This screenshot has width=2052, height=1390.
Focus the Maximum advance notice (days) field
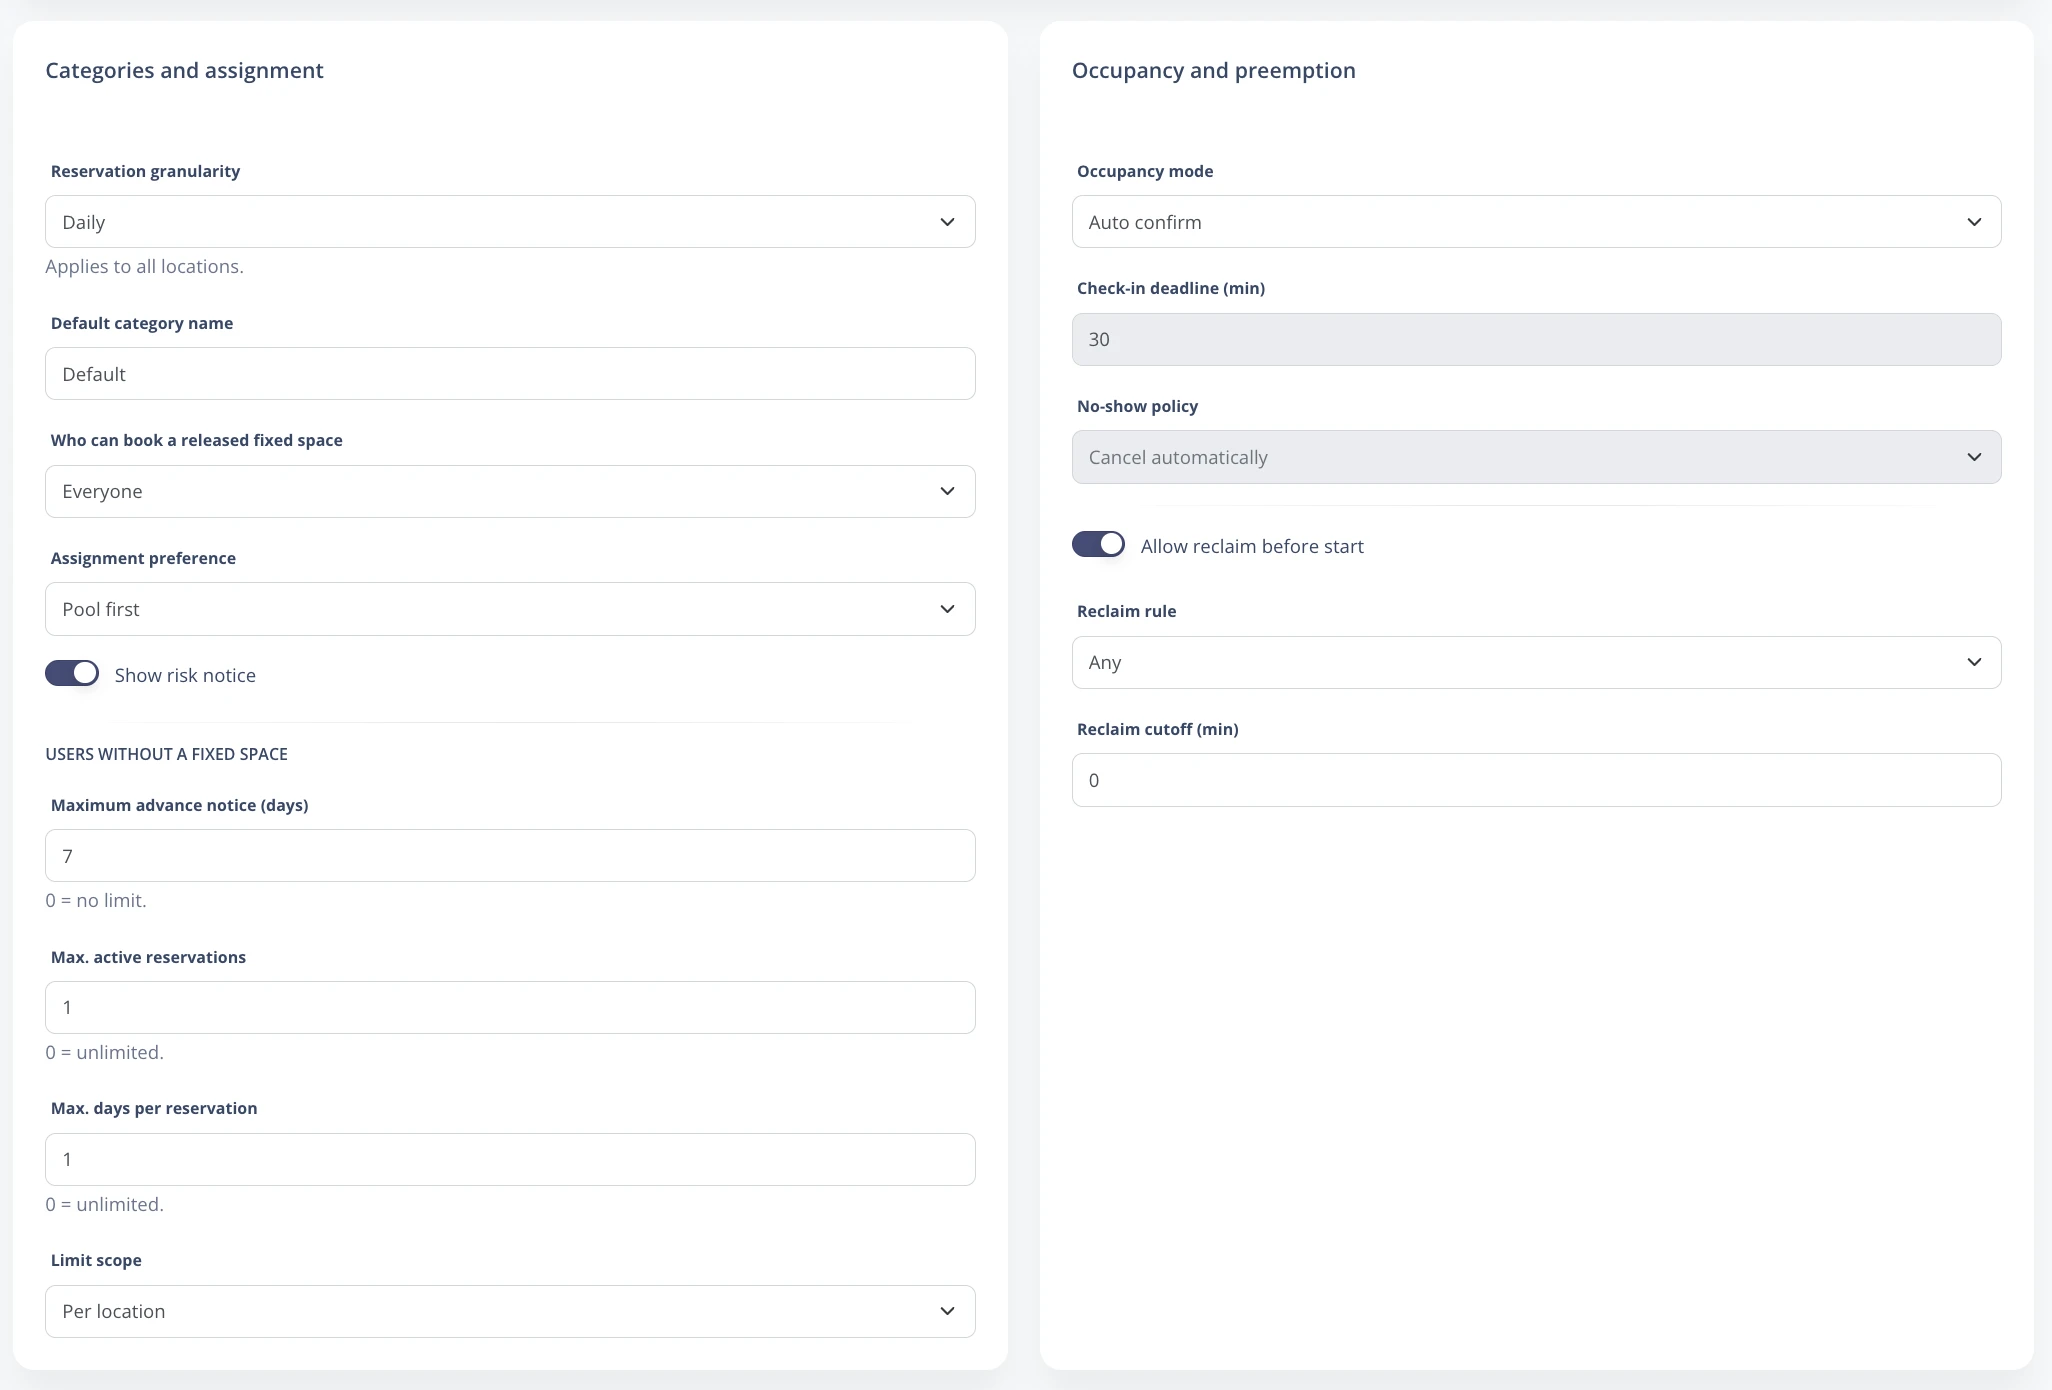(510, 856)
